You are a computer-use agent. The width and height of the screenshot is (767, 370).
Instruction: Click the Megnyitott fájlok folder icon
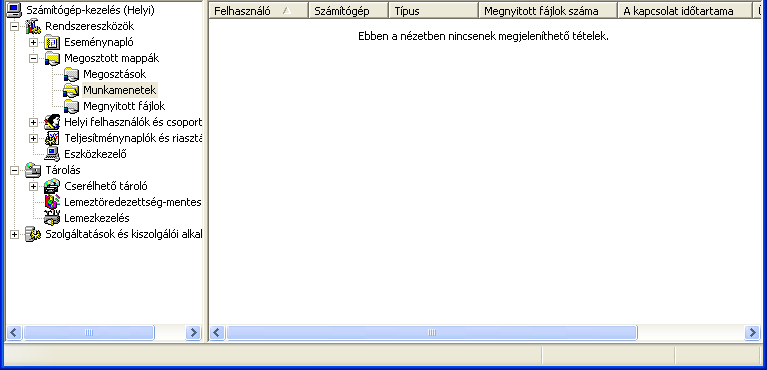(x=71, y=106)
